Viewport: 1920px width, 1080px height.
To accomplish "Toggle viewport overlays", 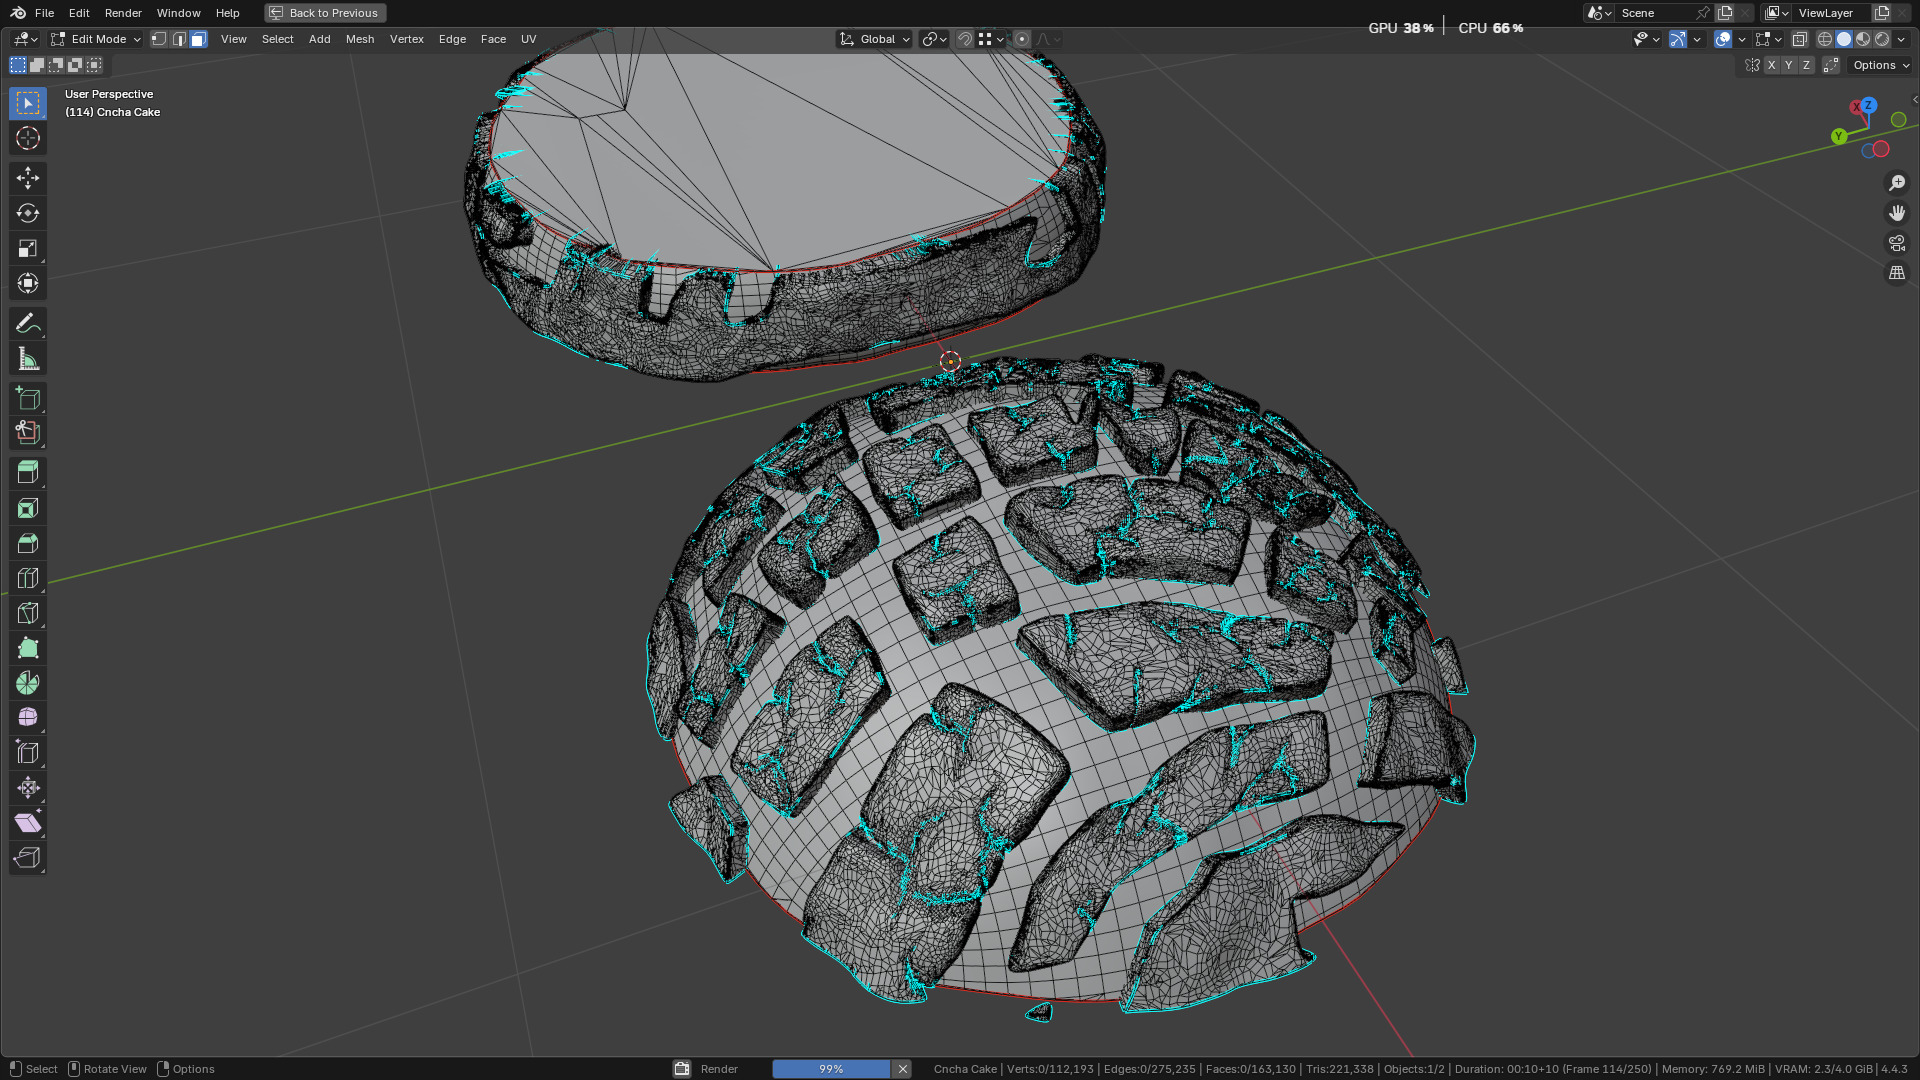I will click(1723, 39).
